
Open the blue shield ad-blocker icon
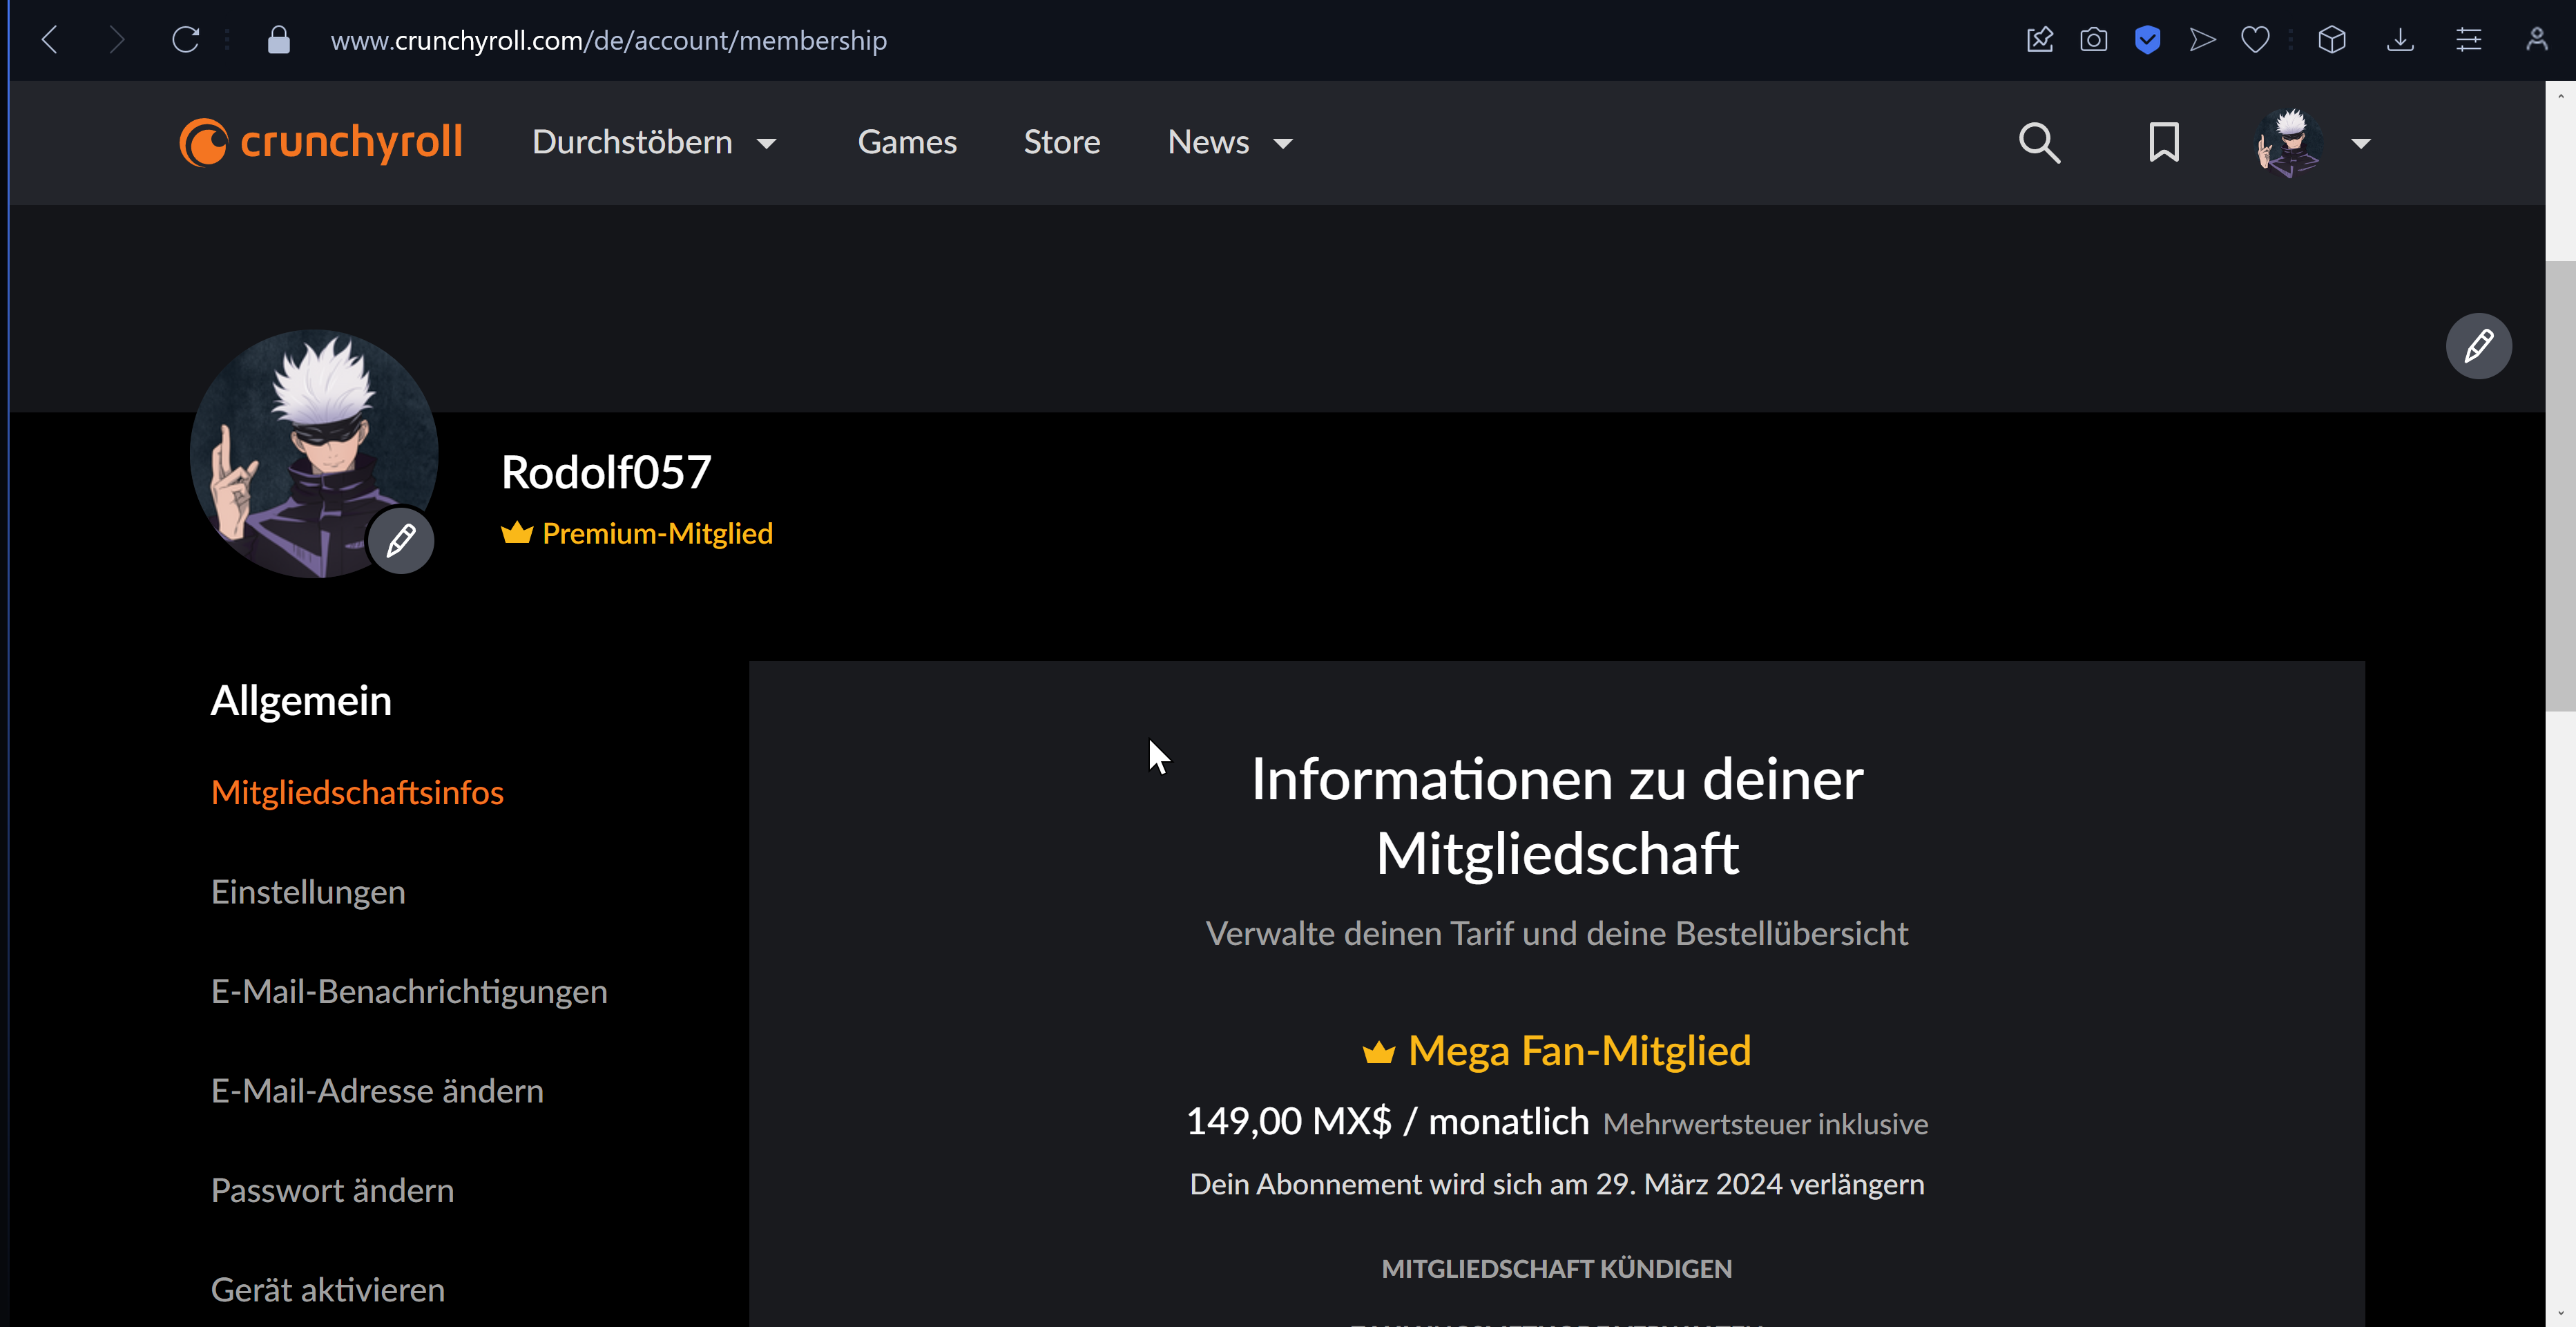point(2147,40)
